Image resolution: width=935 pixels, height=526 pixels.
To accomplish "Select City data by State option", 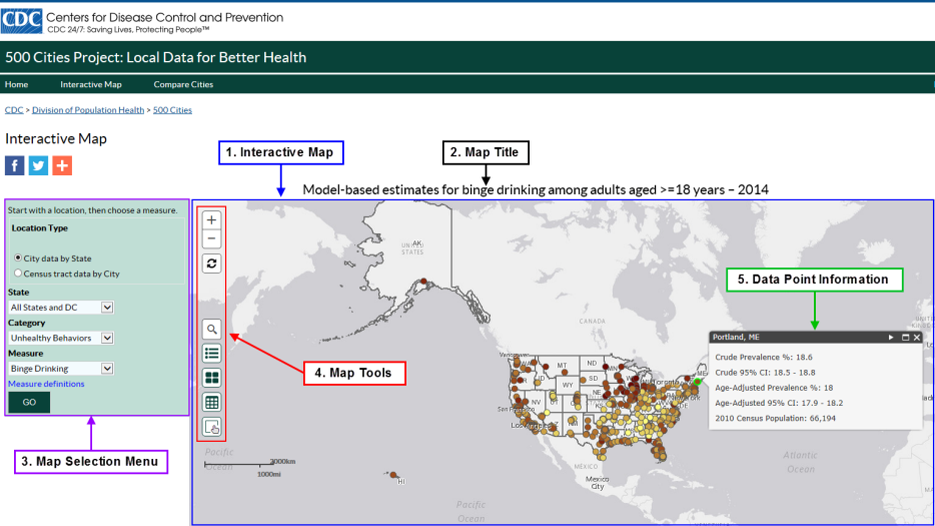I will point(18,258).
